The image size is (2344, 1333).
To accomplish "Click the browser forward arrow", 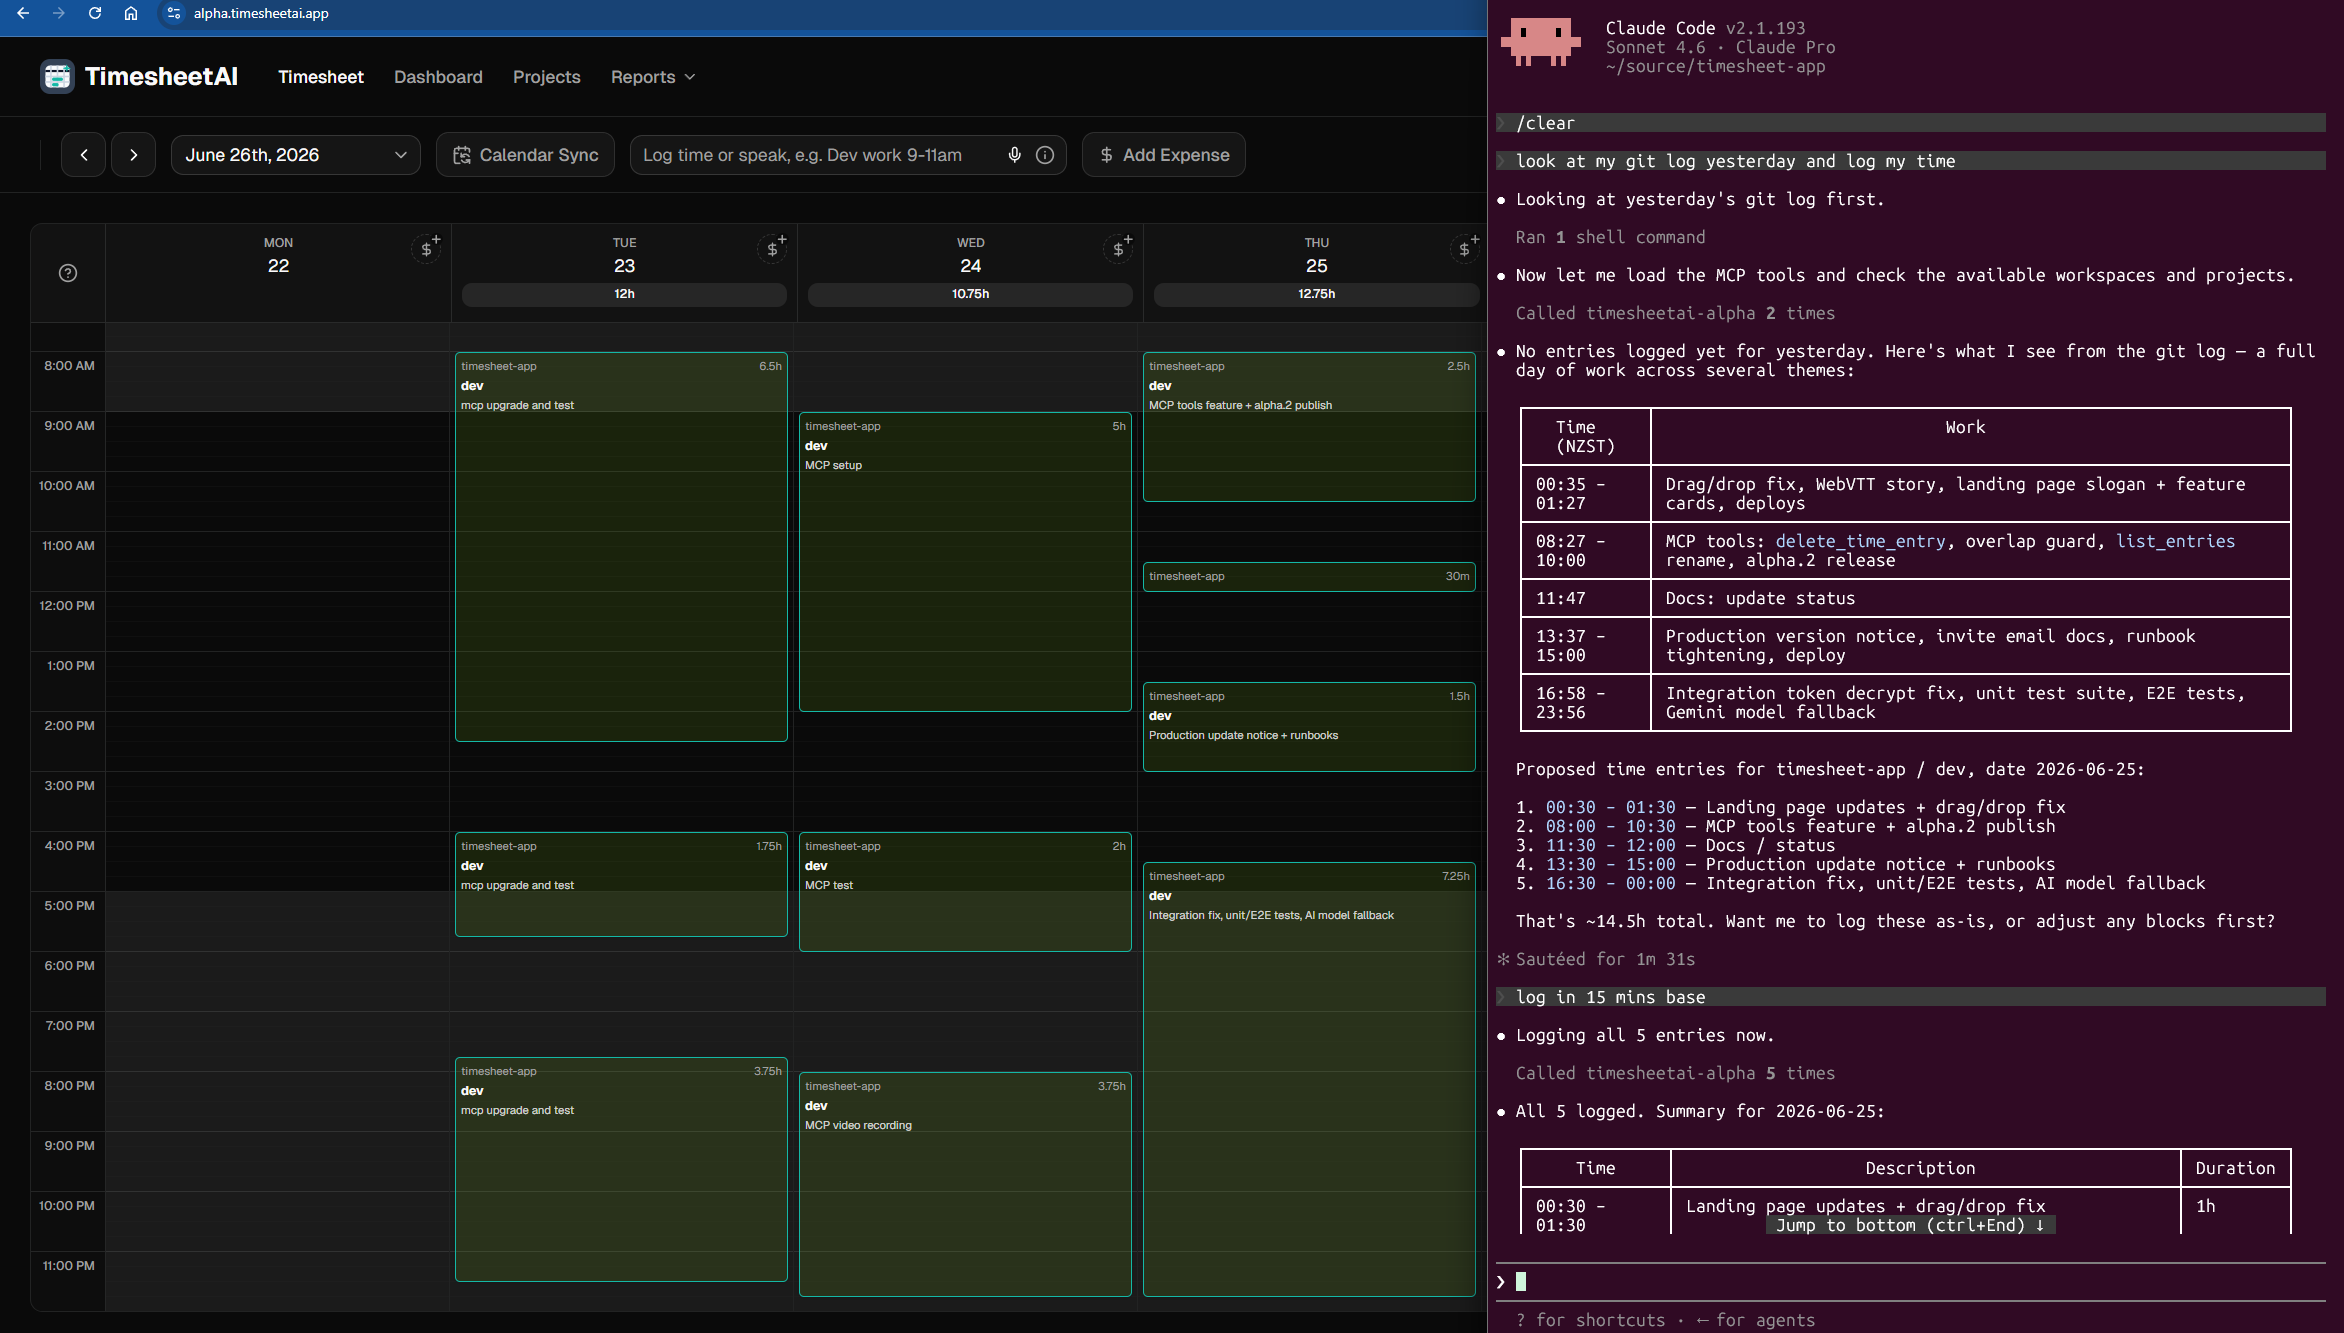I will 59,13.
